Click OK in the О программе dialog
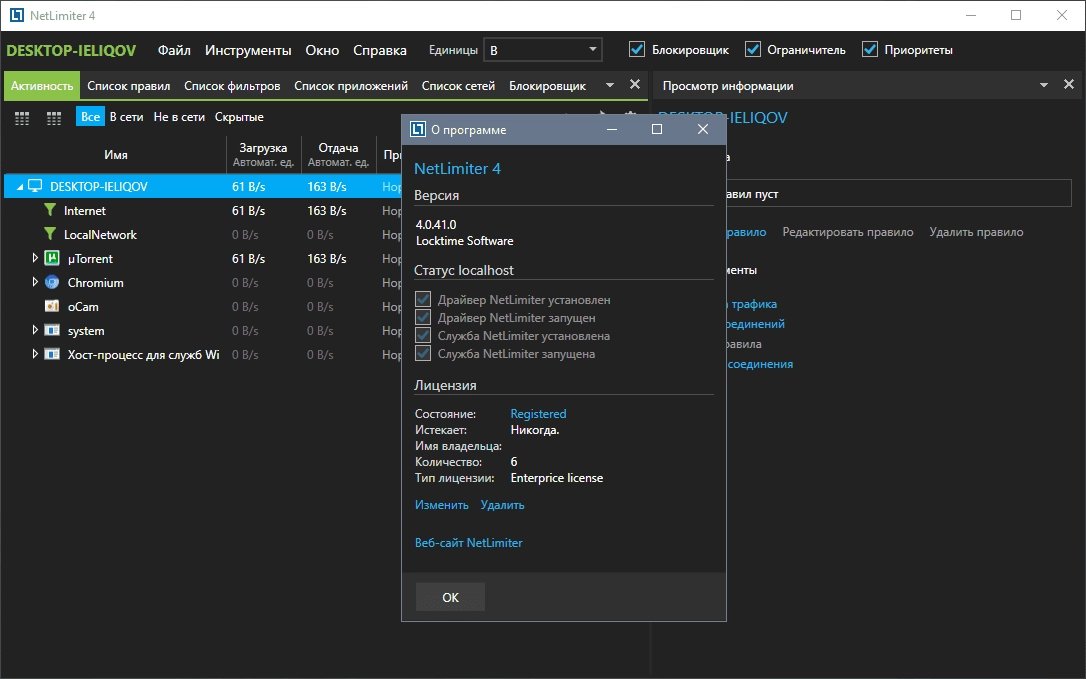The width and height of the screenshot is (1086, 679). coord(450,597)
